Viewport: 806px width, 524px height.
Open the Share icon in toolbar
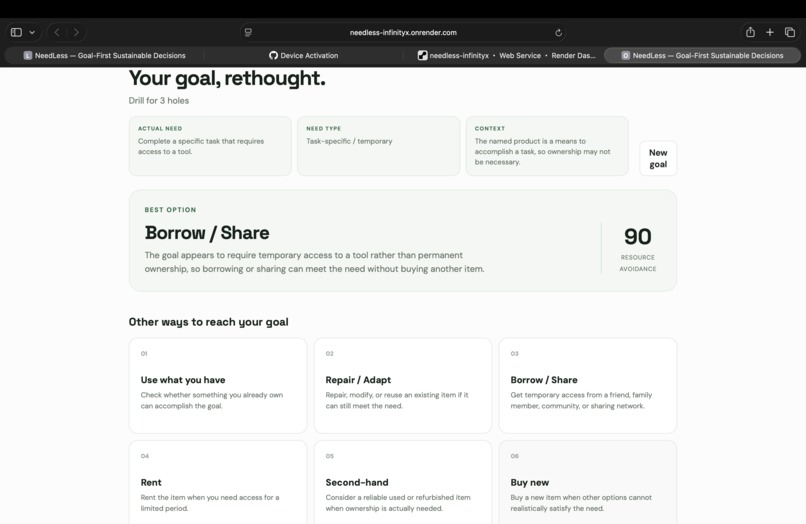(750, 32)
